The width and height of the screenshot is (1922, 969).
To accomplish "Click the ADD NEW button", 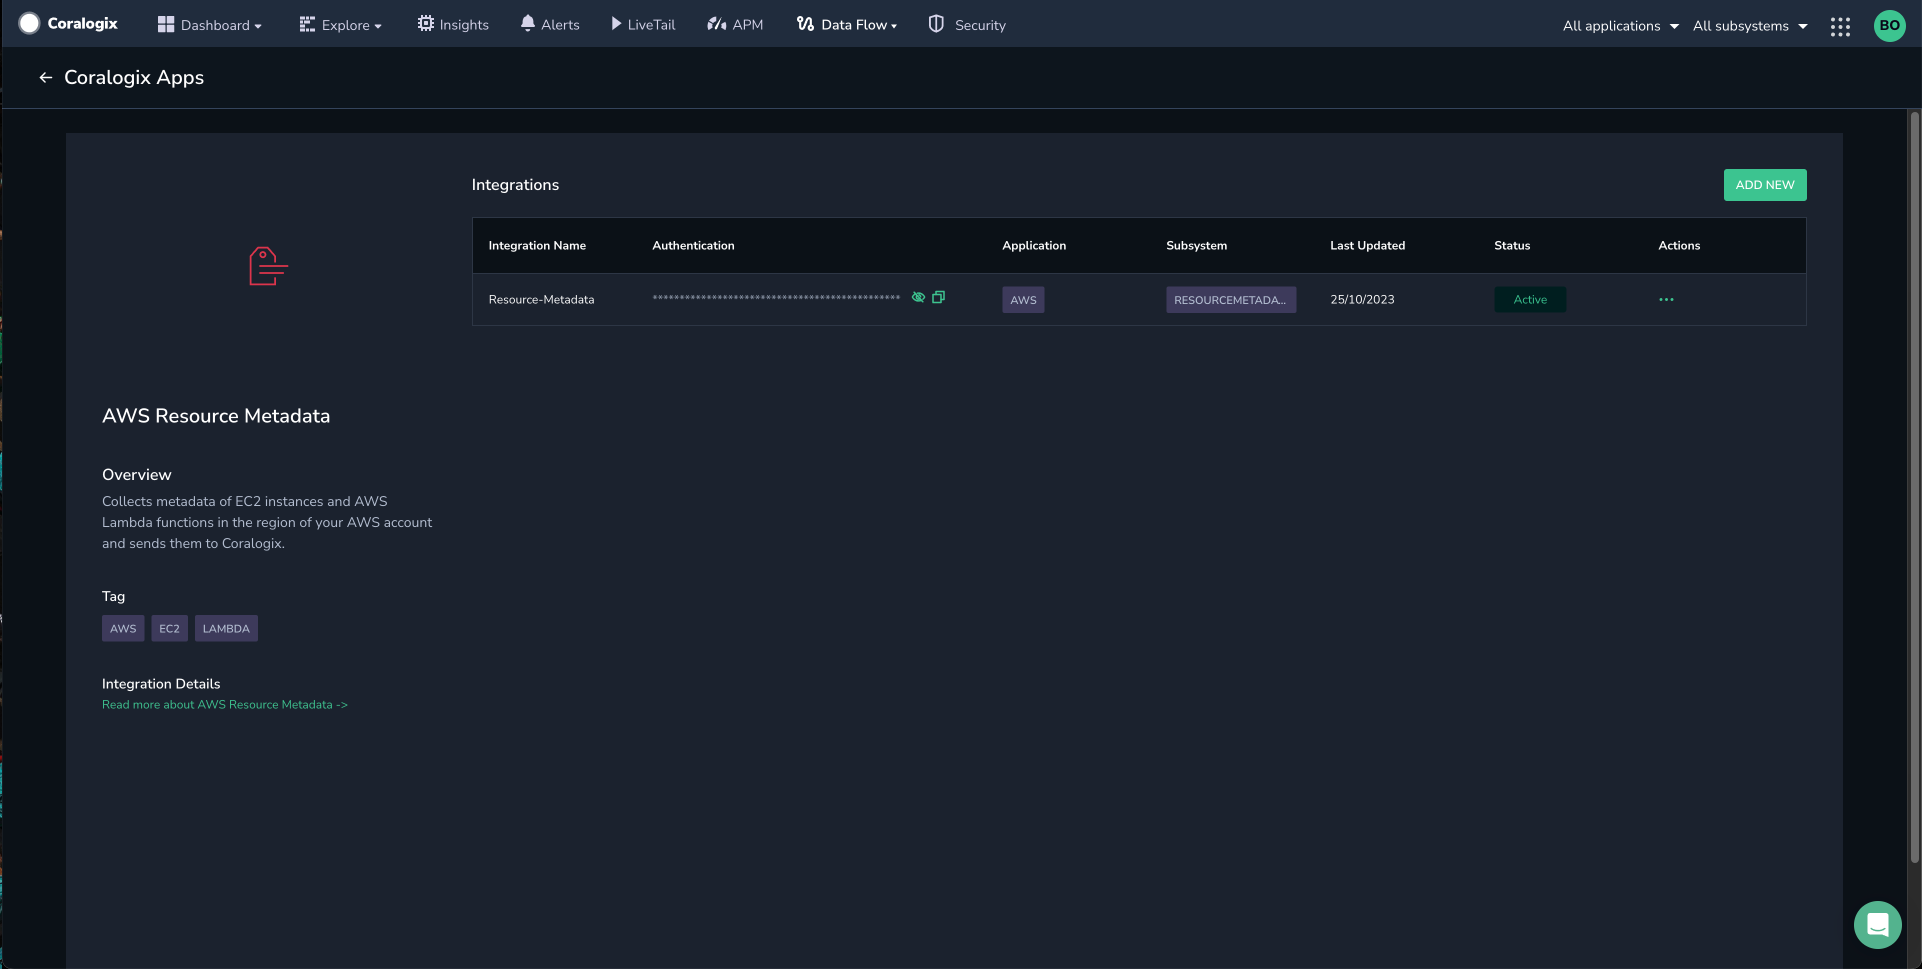I will coord(1765,185).
